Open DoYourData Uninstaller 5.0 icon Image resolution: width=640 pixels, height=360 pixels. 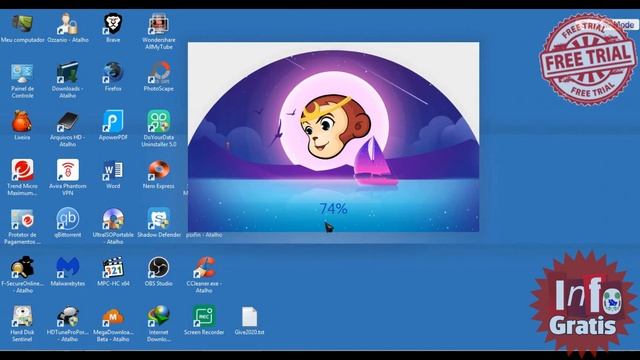[159, 121]
